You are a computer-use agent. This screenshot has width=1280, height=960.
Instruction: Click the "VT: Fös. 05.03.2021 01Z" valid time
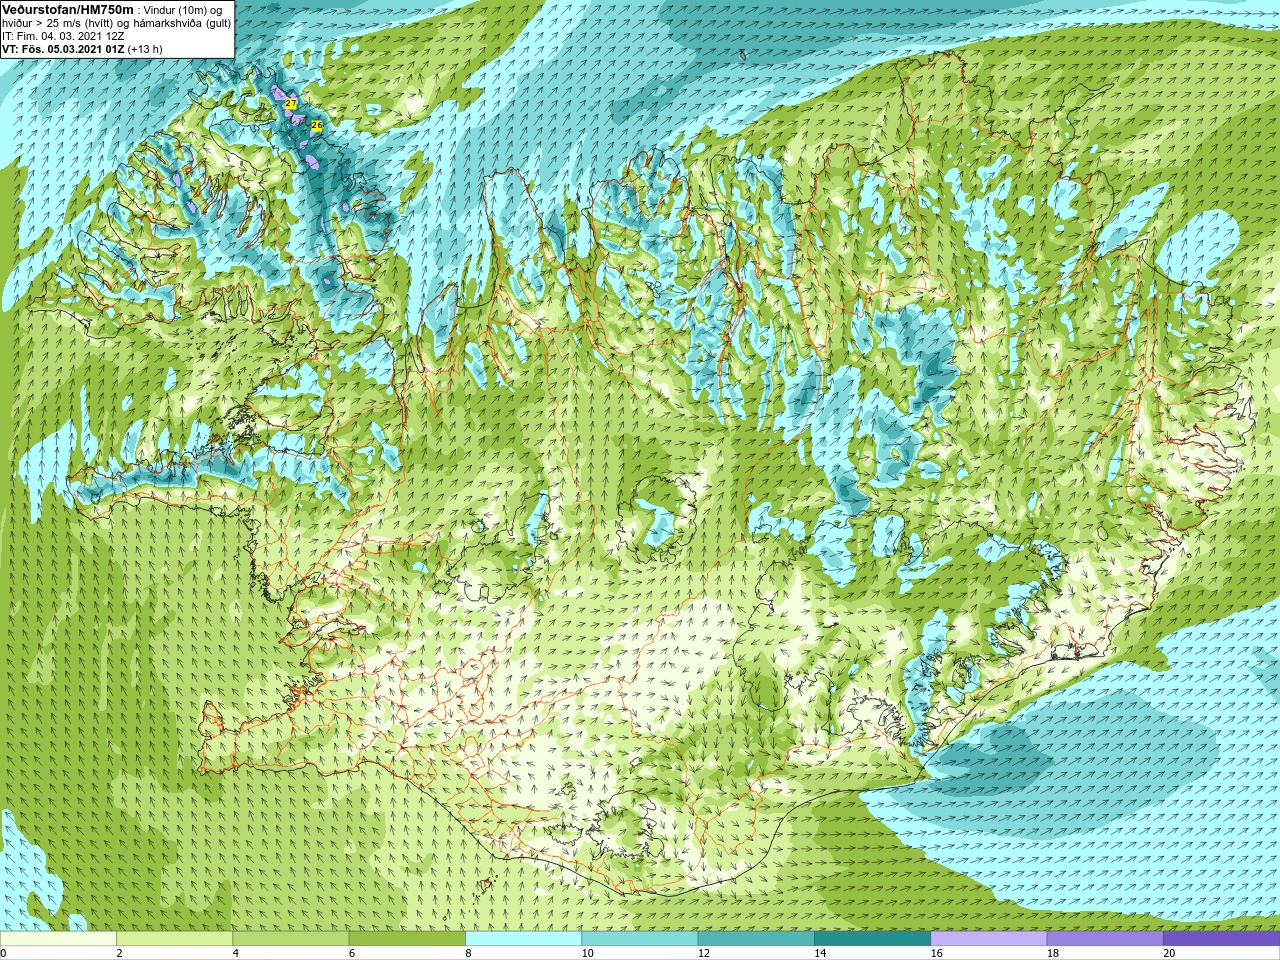point(63,49)
